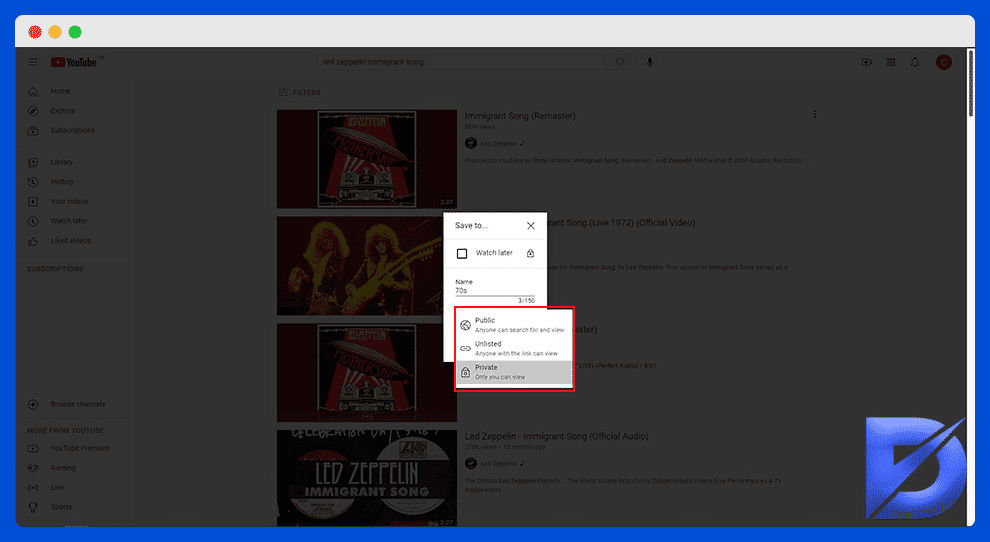Choose Unlisted privacy option
The width and height of the screenshot is (990, 542).
coord(514,348)
